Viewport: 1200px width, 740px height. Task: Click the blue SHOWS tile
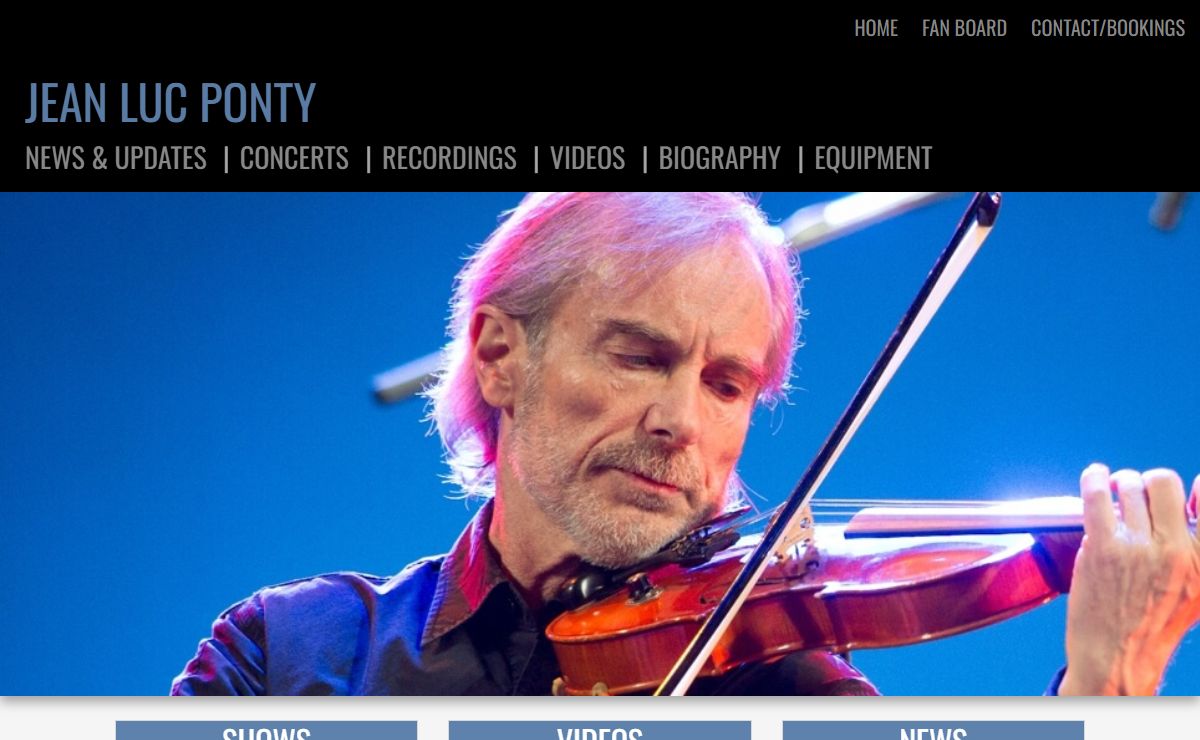266,731
